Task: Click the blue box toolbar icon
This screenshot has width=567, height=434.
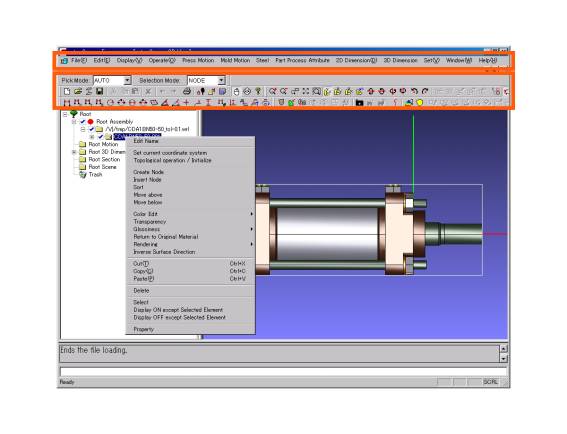Action: [222, 92]
